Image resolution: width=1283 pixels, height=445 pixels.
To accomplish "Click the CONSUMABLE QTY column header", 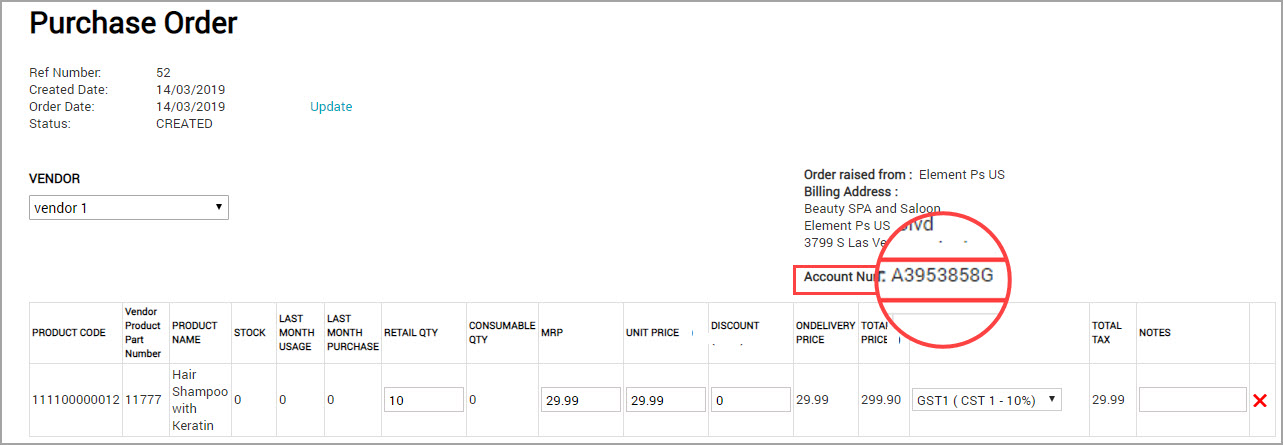I will [502, 333].
